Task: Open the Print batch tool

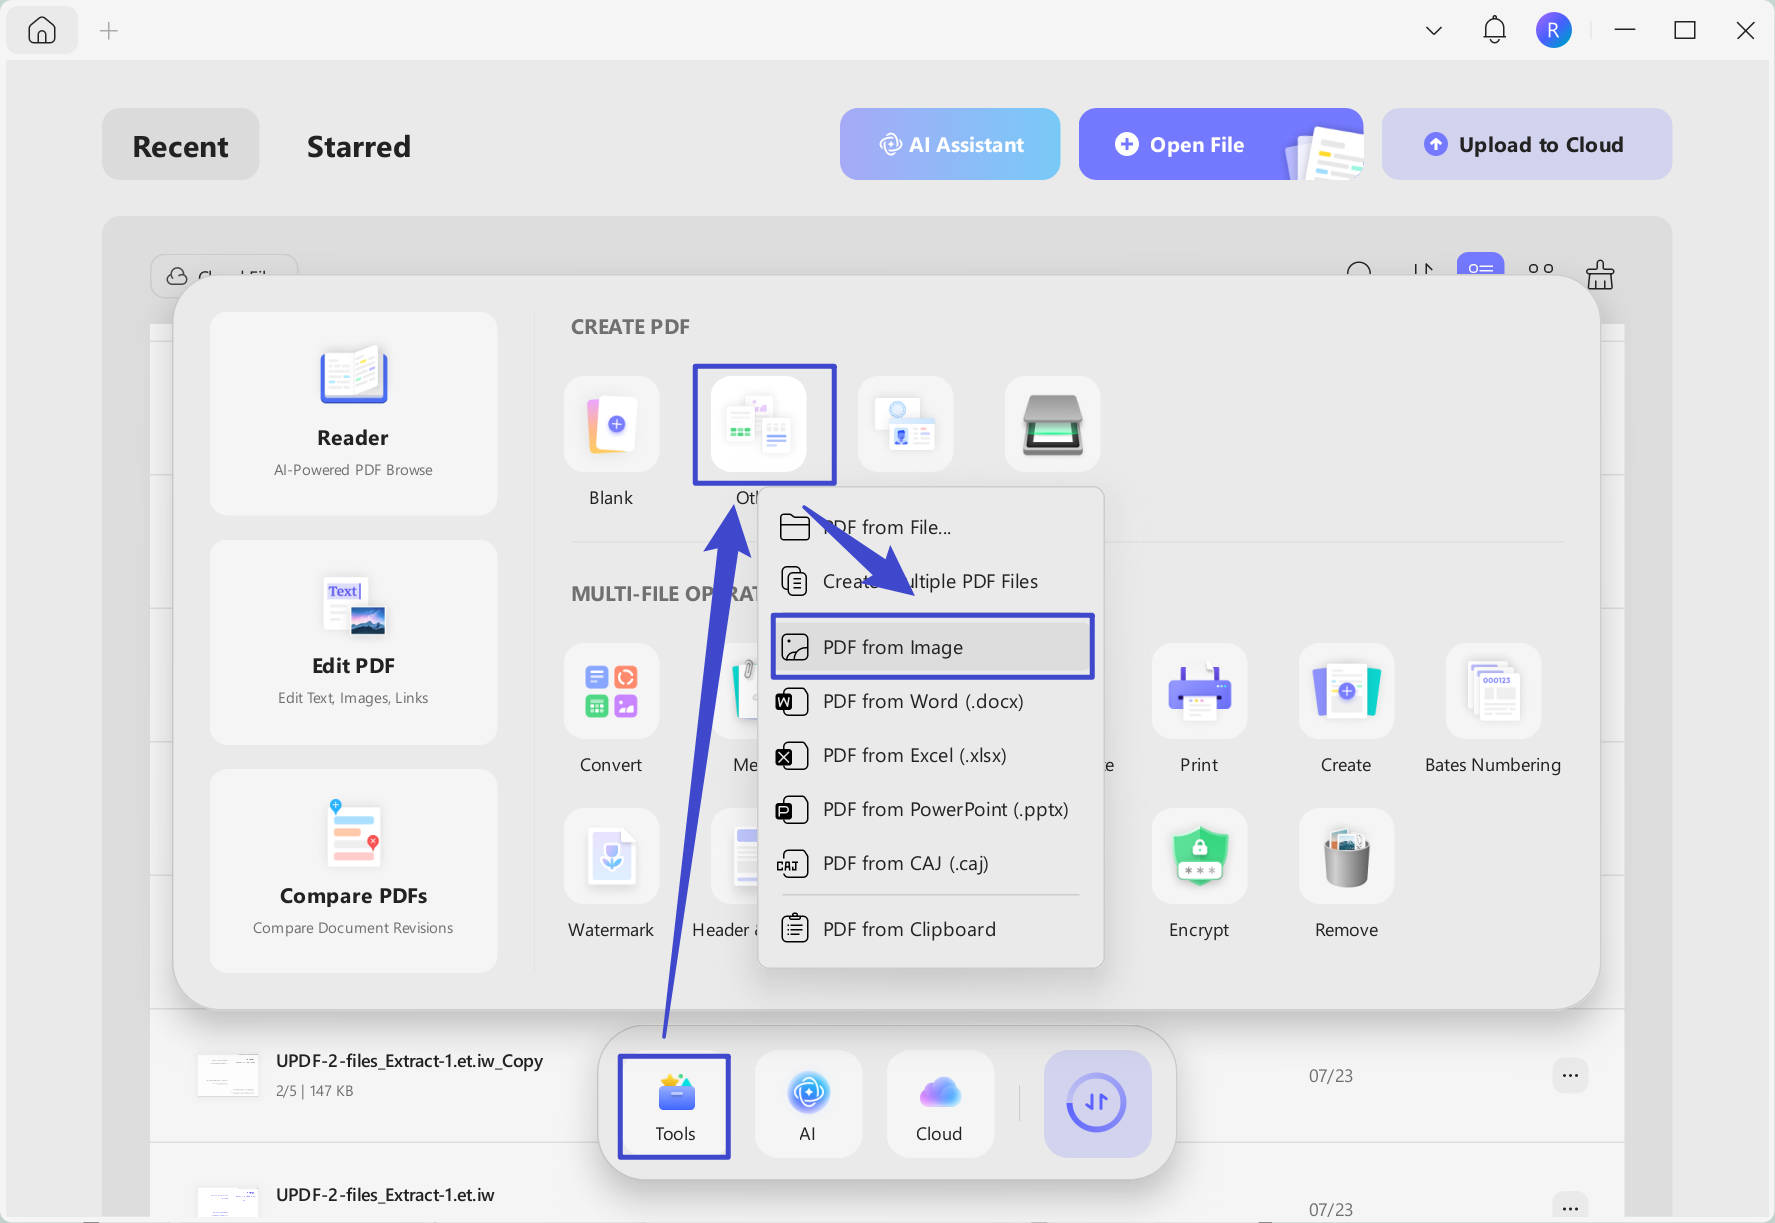Action: (1199, 691)
